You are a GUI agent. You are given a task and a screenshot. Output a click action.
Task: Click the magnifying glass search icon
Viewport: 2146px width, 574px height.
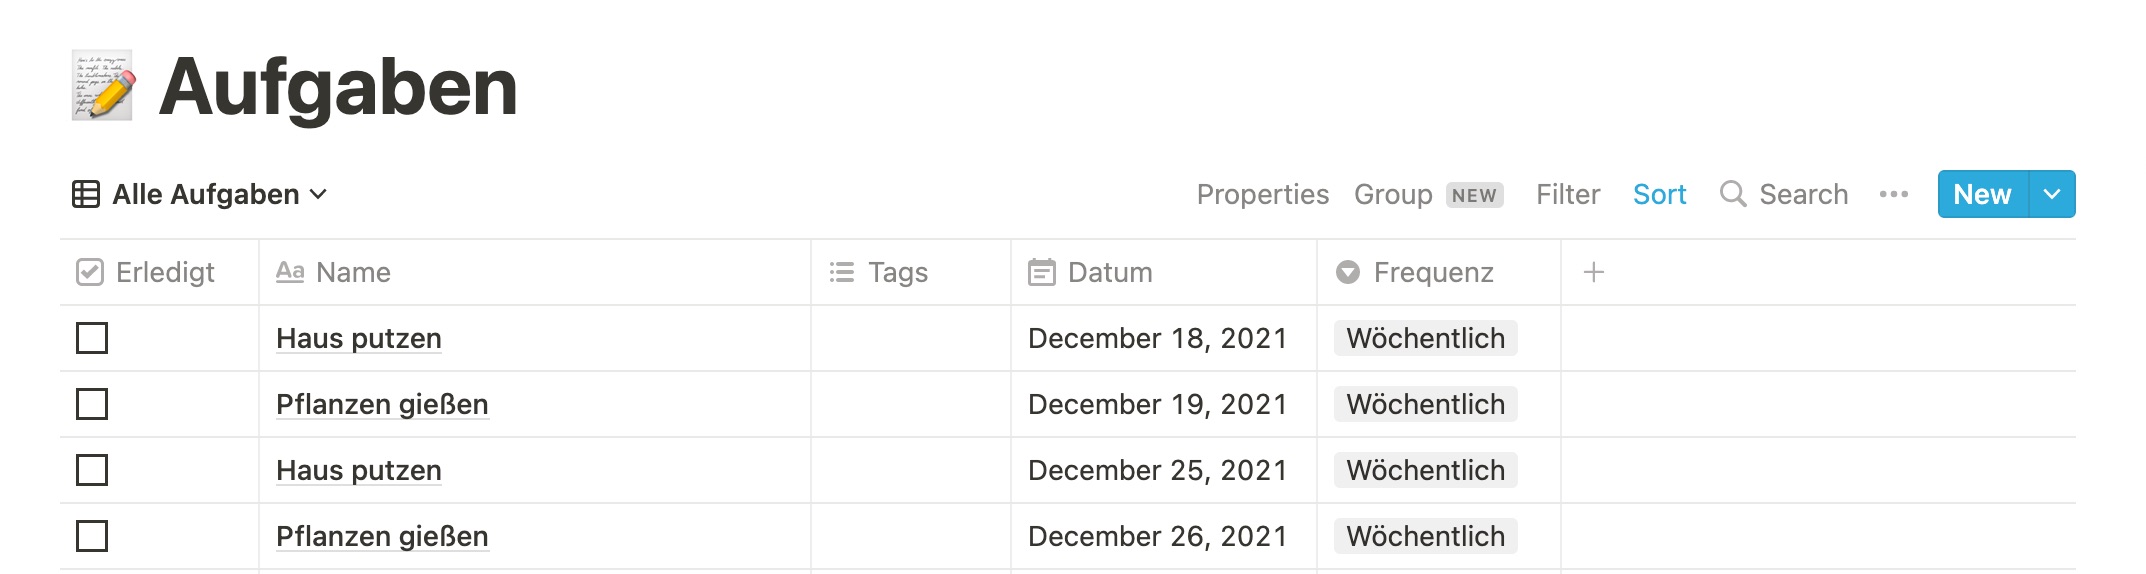click(1732, 194)
